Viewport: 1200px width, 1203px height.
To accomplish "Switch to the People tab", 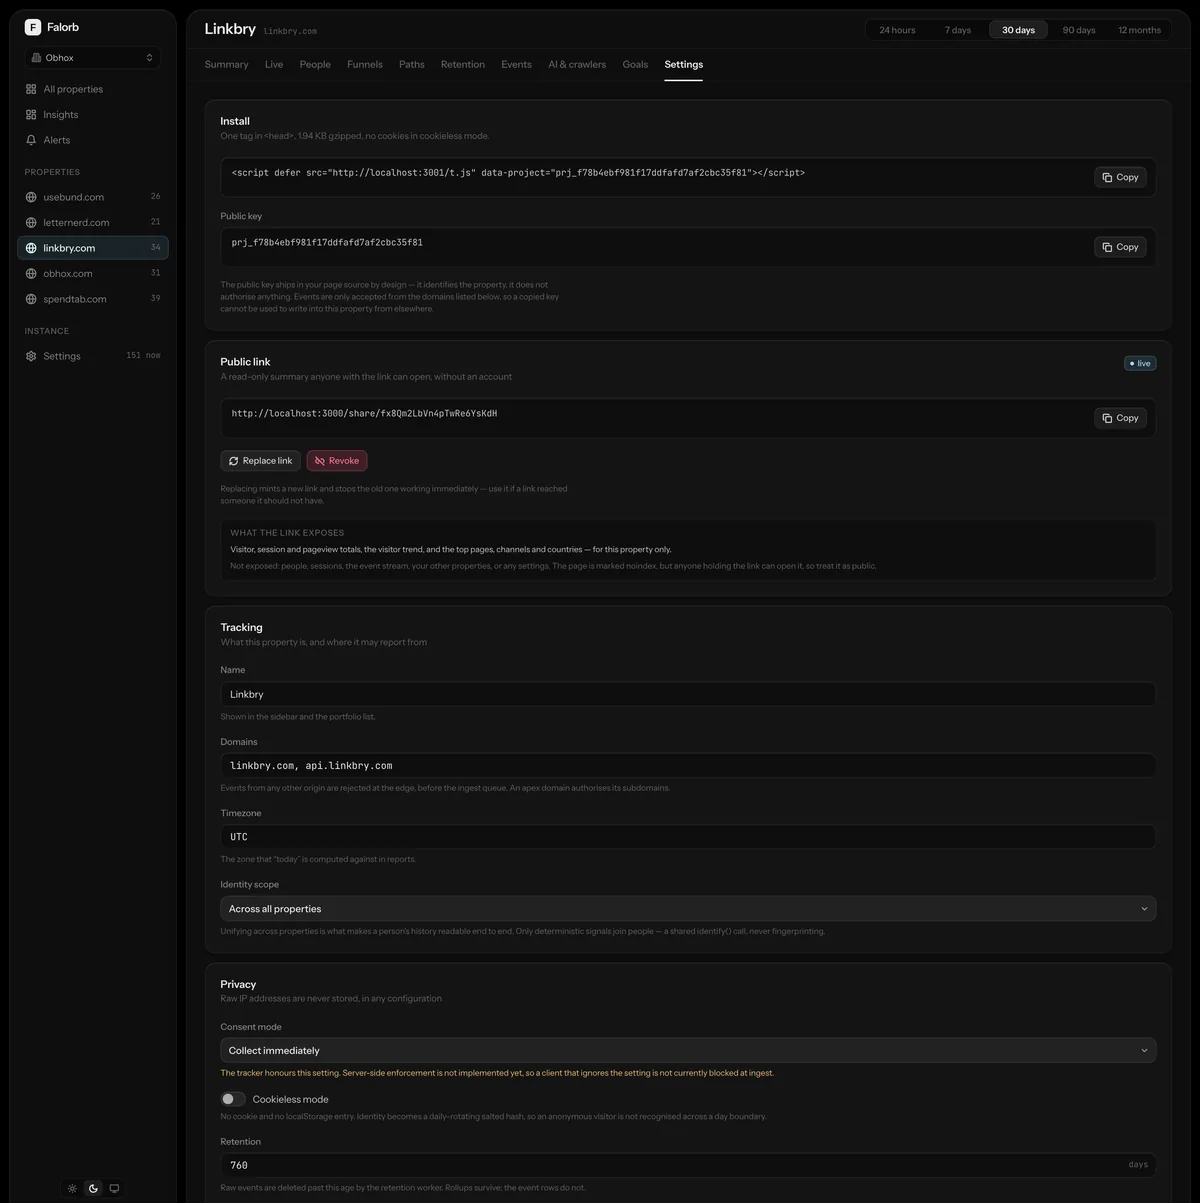I will [x=315, y=64].
